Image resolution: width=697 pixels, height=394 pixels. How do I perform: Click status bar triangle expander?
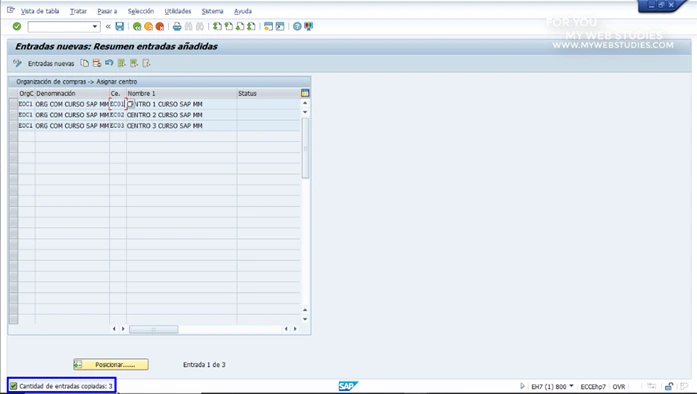pyautogui.click(x=522, y=386)
